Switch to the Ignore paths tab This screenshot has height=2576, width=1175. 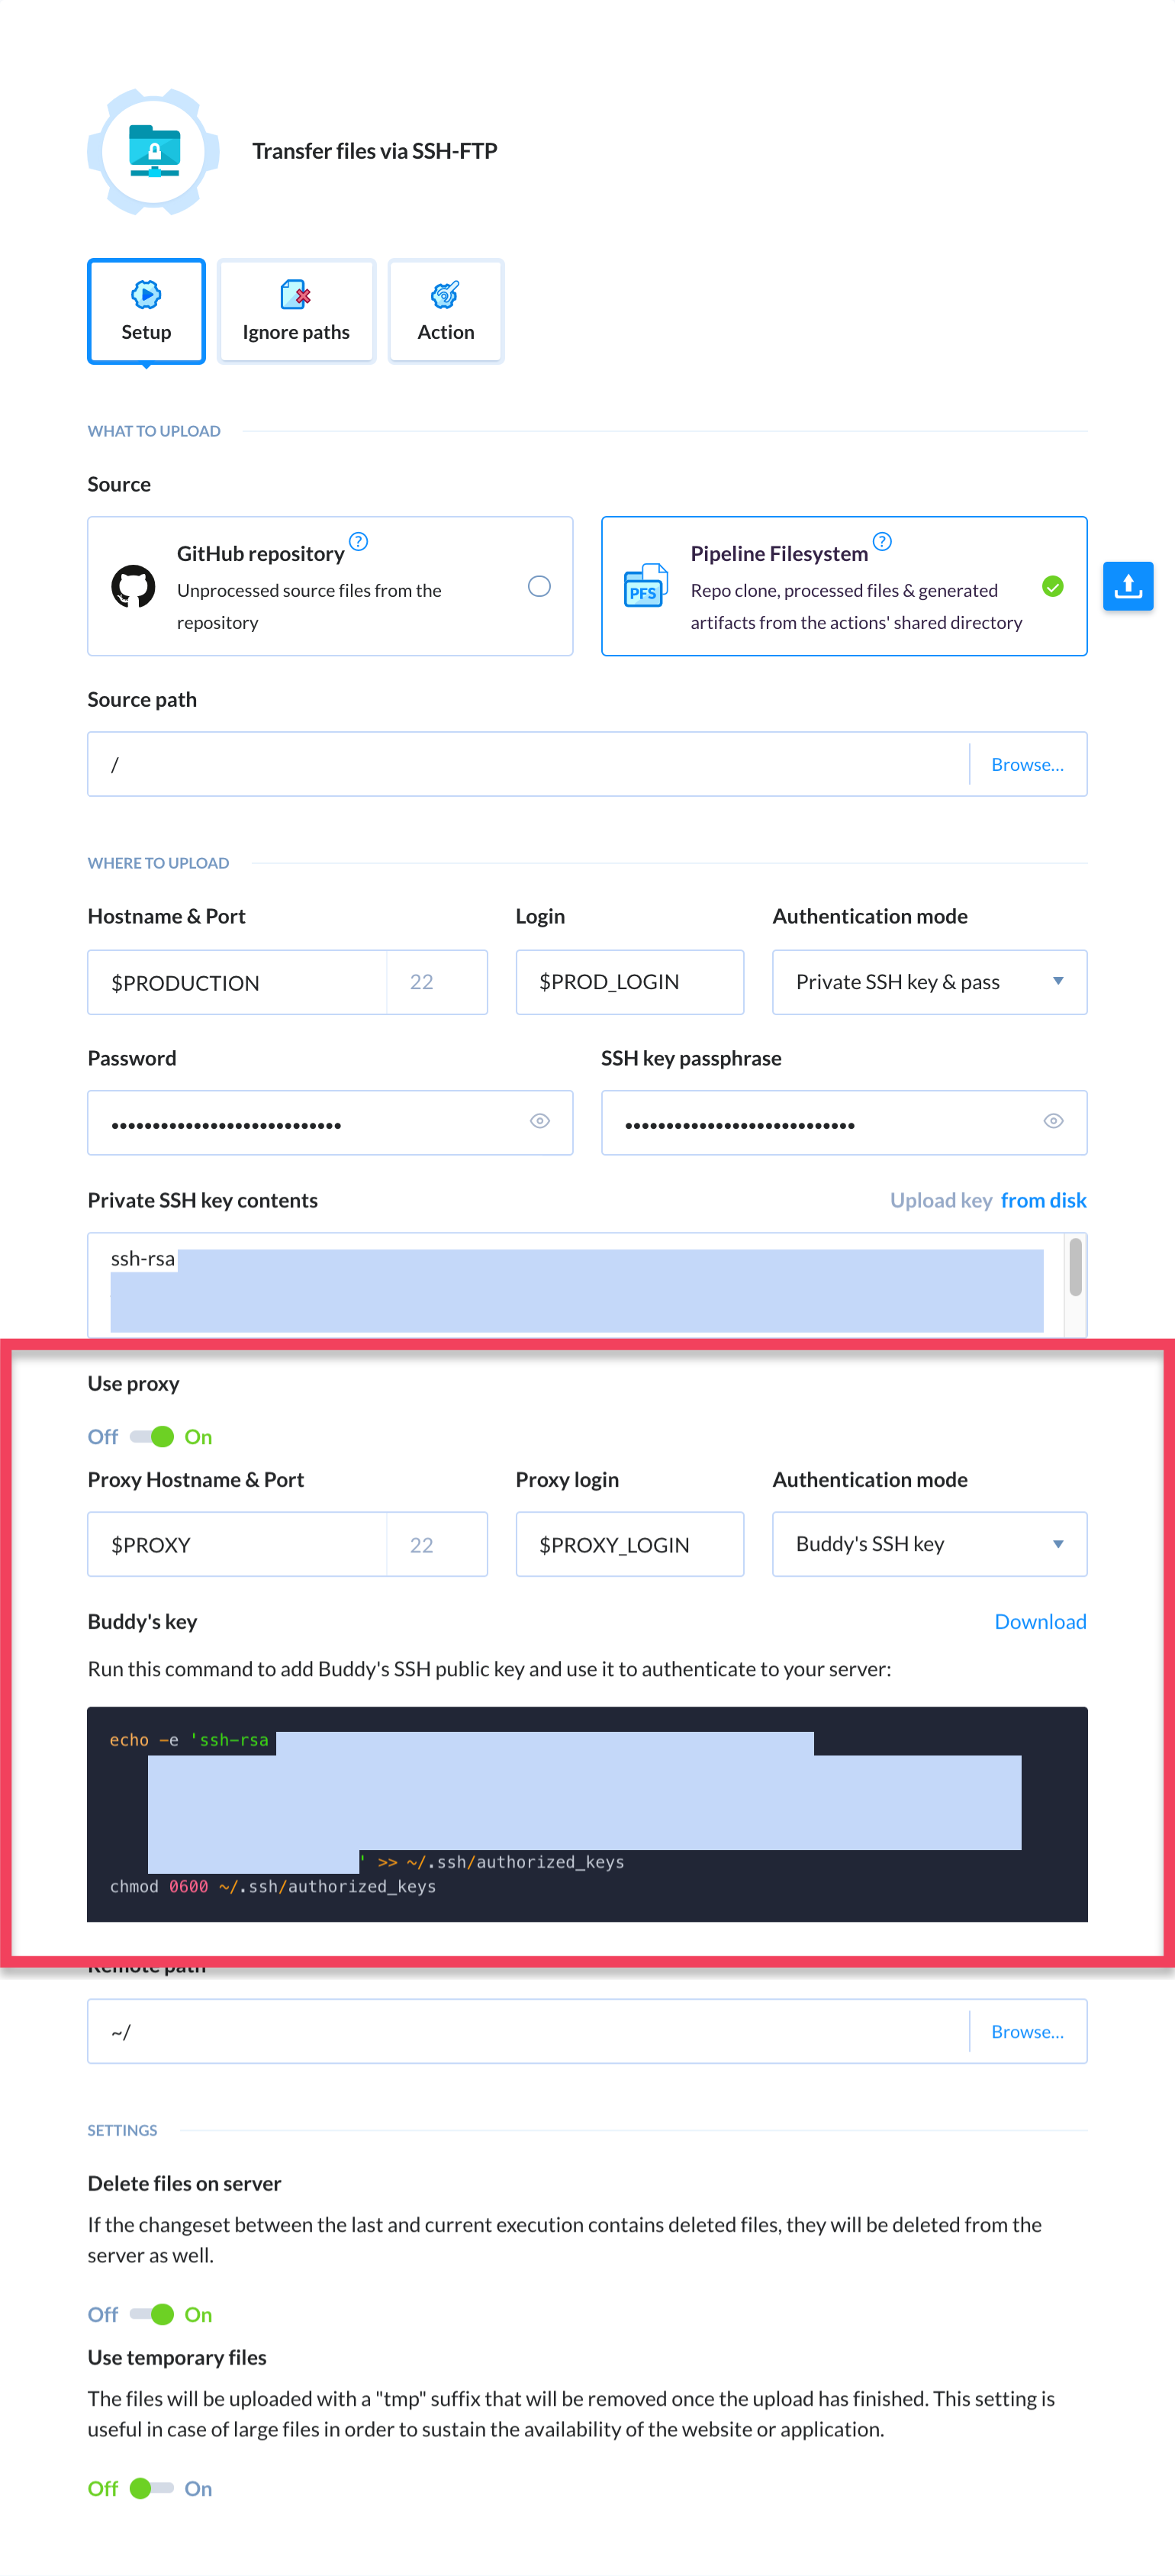(x=296, y=312)
